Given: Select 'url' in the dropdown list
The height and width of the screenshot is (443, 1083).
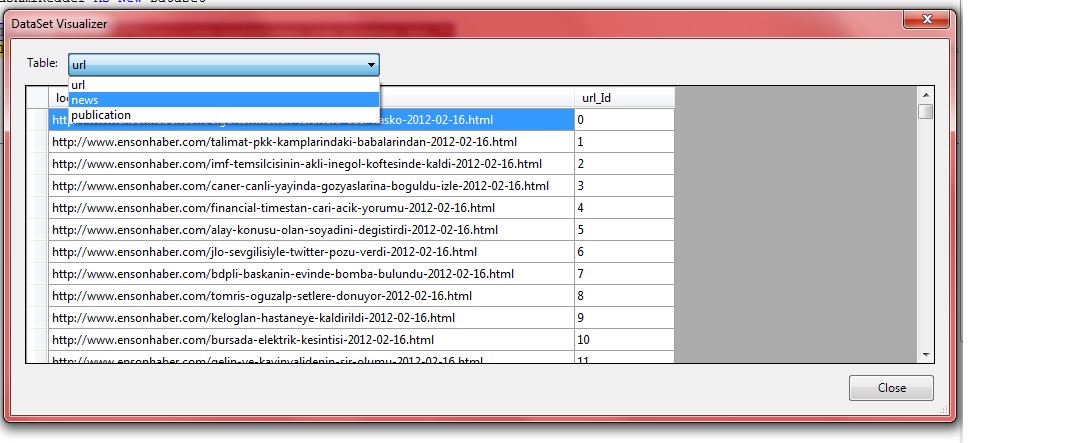Looking at the screenshot, I should (x=224, y=85).
